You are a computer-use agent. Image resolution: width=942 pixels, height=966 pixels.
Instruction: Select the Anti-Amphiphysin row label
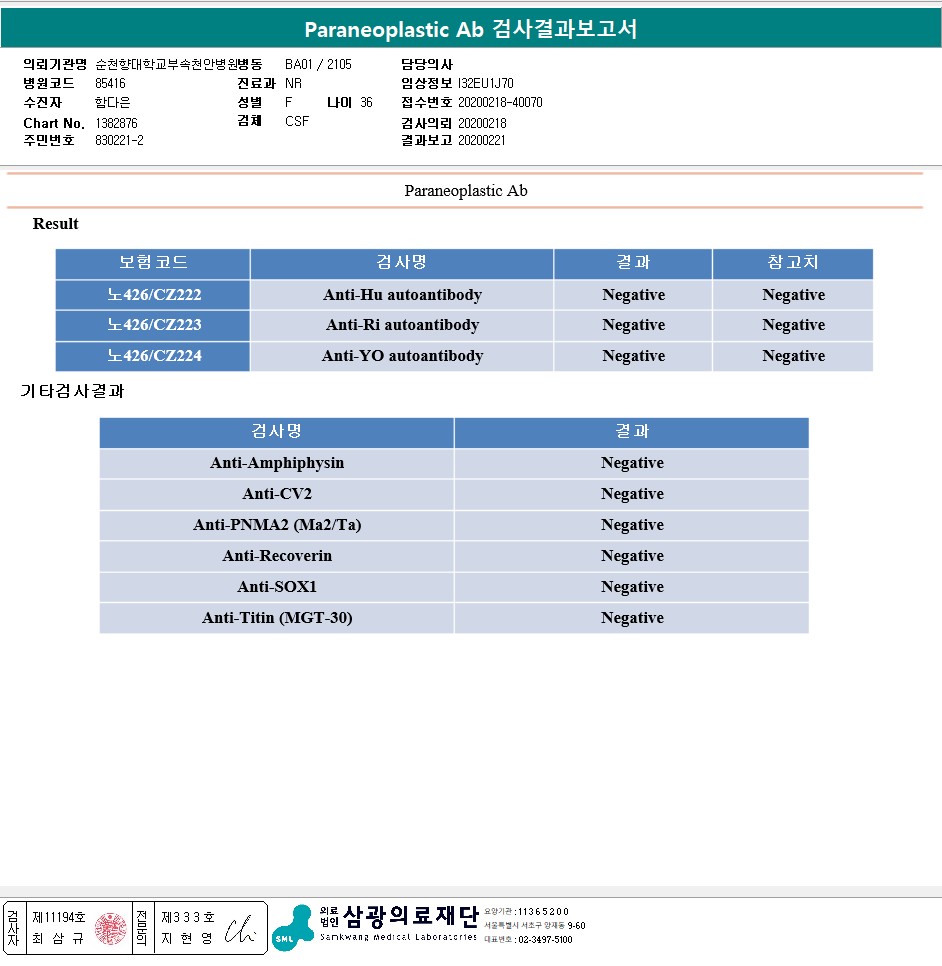tap(277, 463)
